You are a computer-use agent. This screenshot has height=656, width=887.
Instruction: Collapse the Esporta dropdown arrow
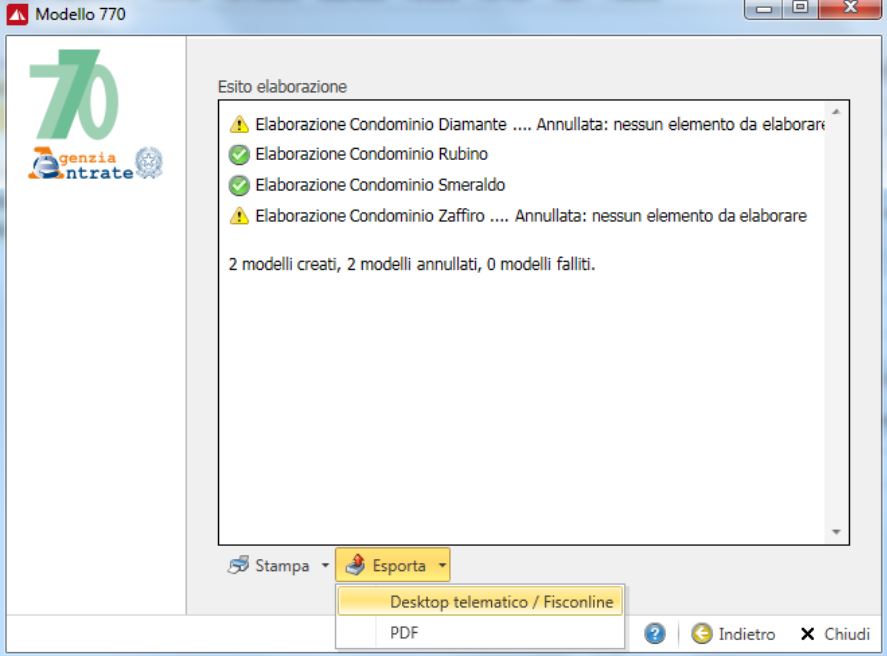(x=442, y=565)
